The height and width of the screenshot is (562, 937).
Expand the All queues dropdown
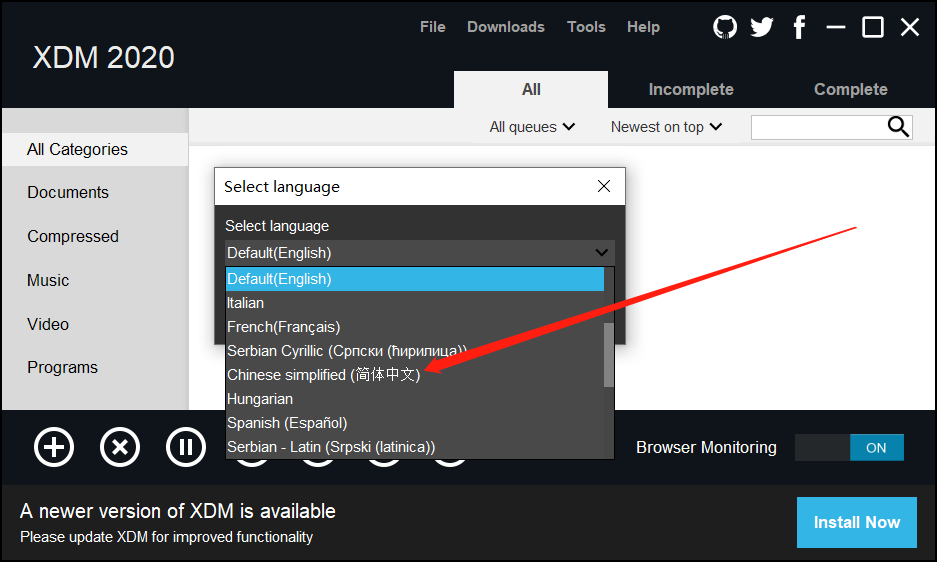pos(532,127)
